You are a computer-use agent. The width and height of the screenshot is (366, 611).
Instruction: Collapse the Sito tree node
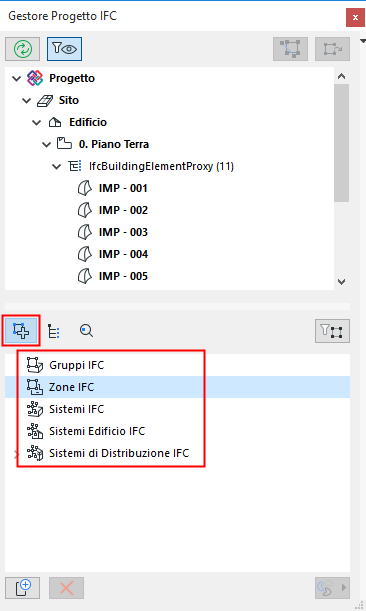(x=27, y=101)
